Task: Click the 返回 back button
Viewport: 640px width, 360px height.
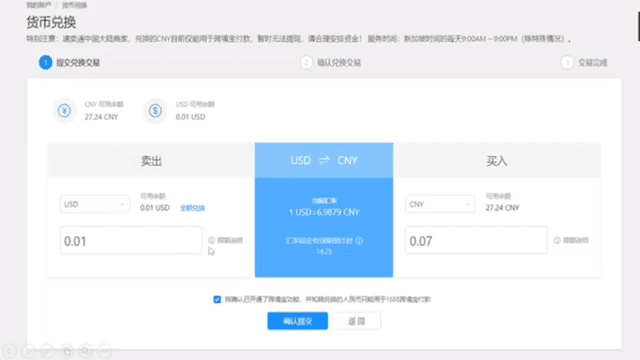Action: coord(356,321)
